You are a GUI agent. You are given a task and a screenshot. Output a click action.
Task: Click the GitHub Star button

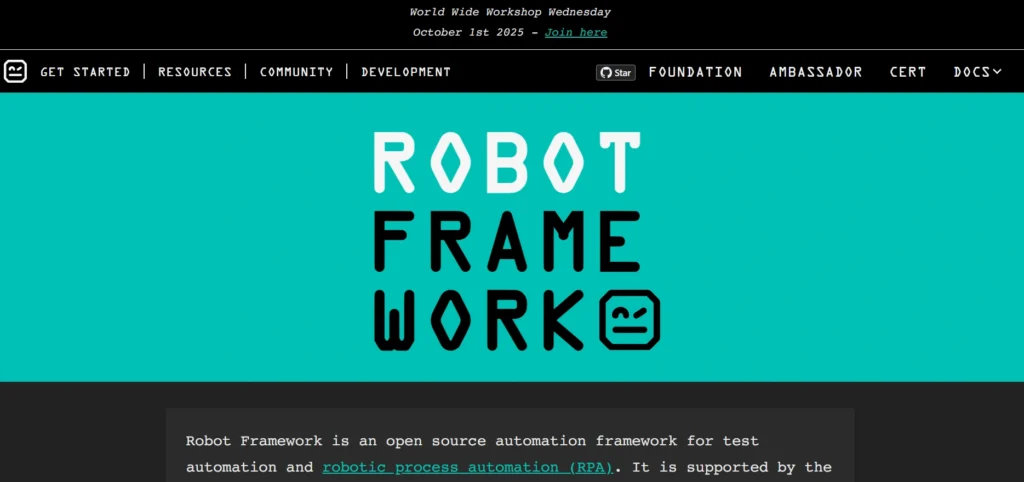[616, 72]
